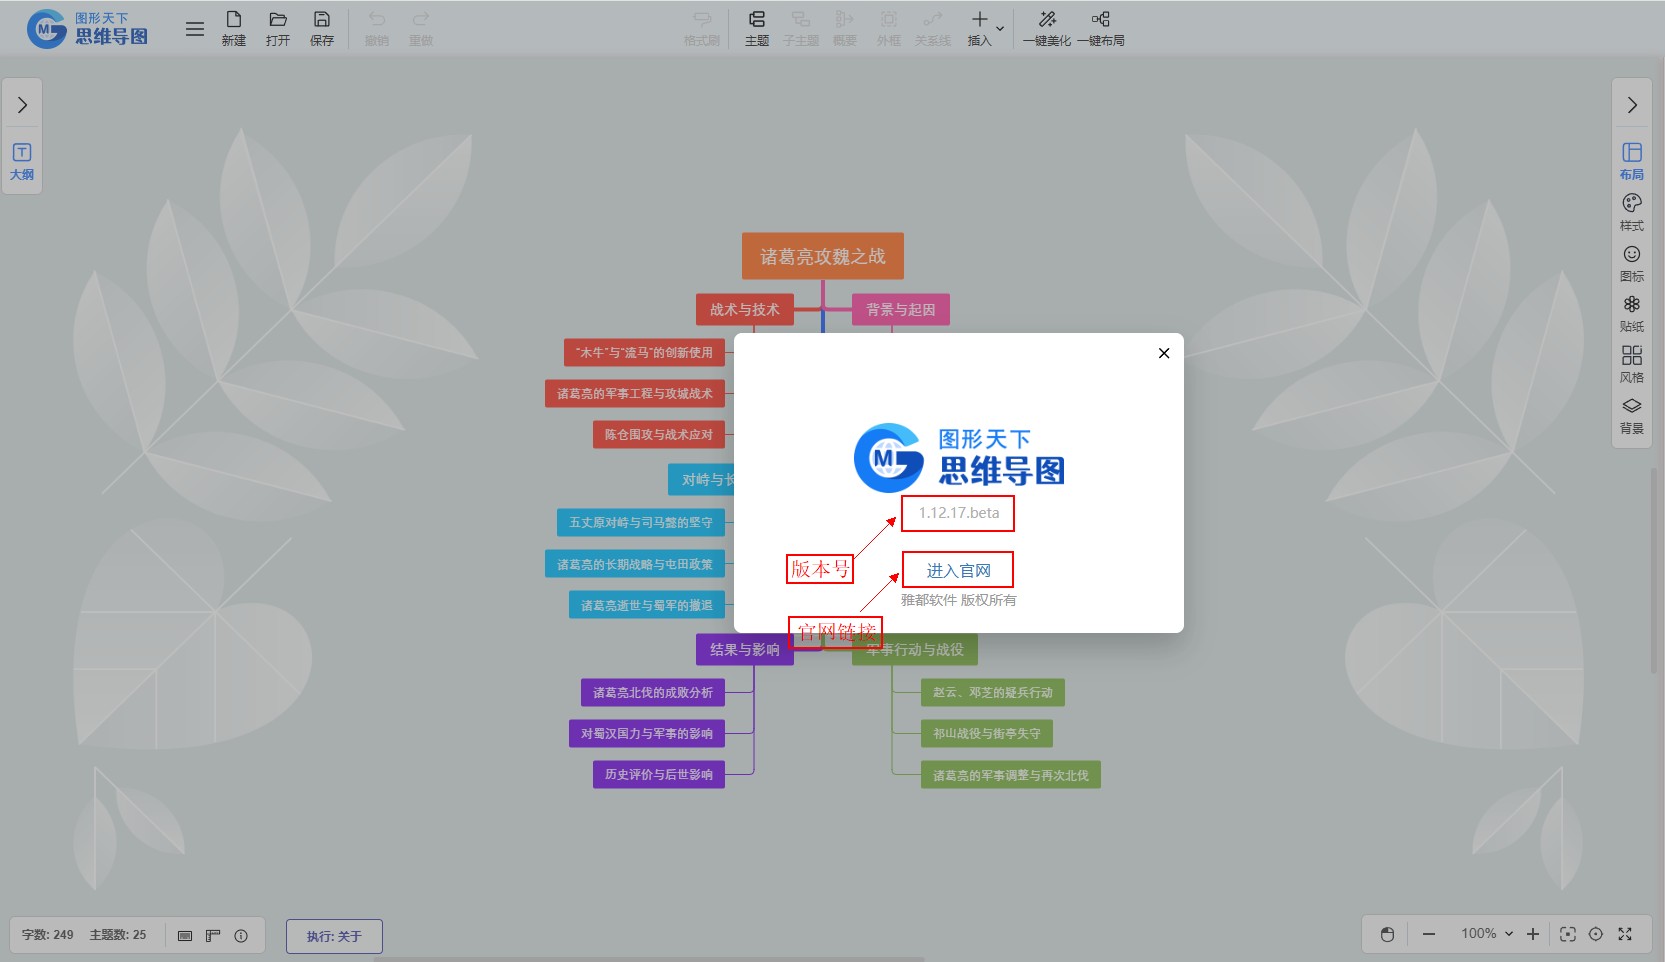
Task: Click the zoom in plus button
Action: (1533, 934)
